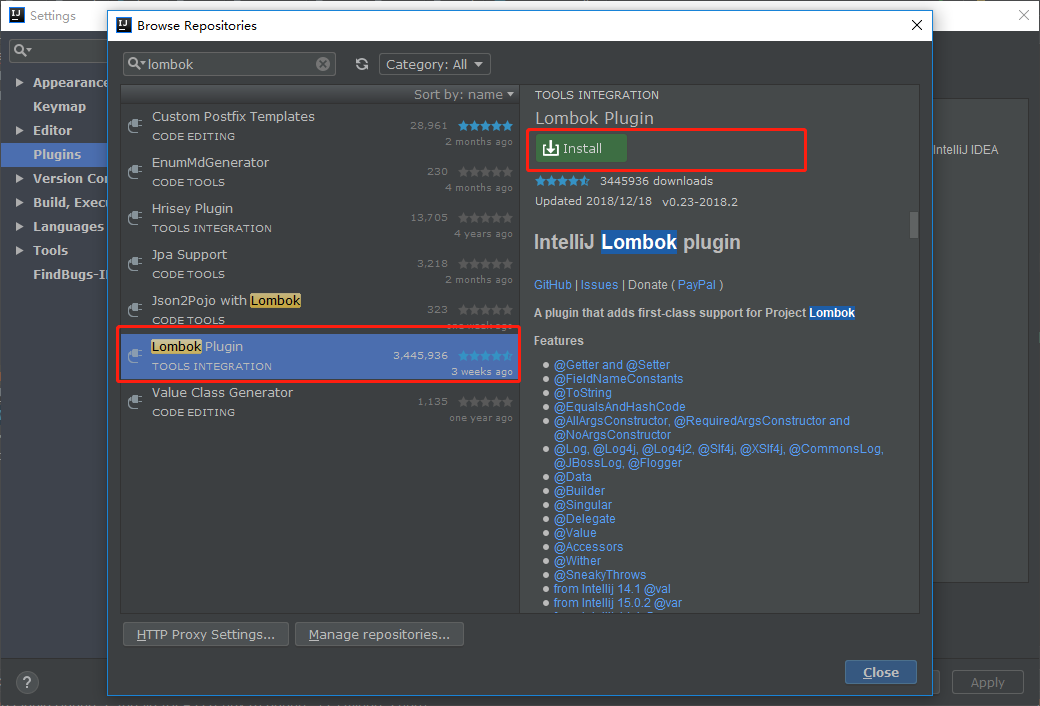The image size is (1040, 706).
Task: Open the @Delegate feature link
Action: (x=584, y=519)
